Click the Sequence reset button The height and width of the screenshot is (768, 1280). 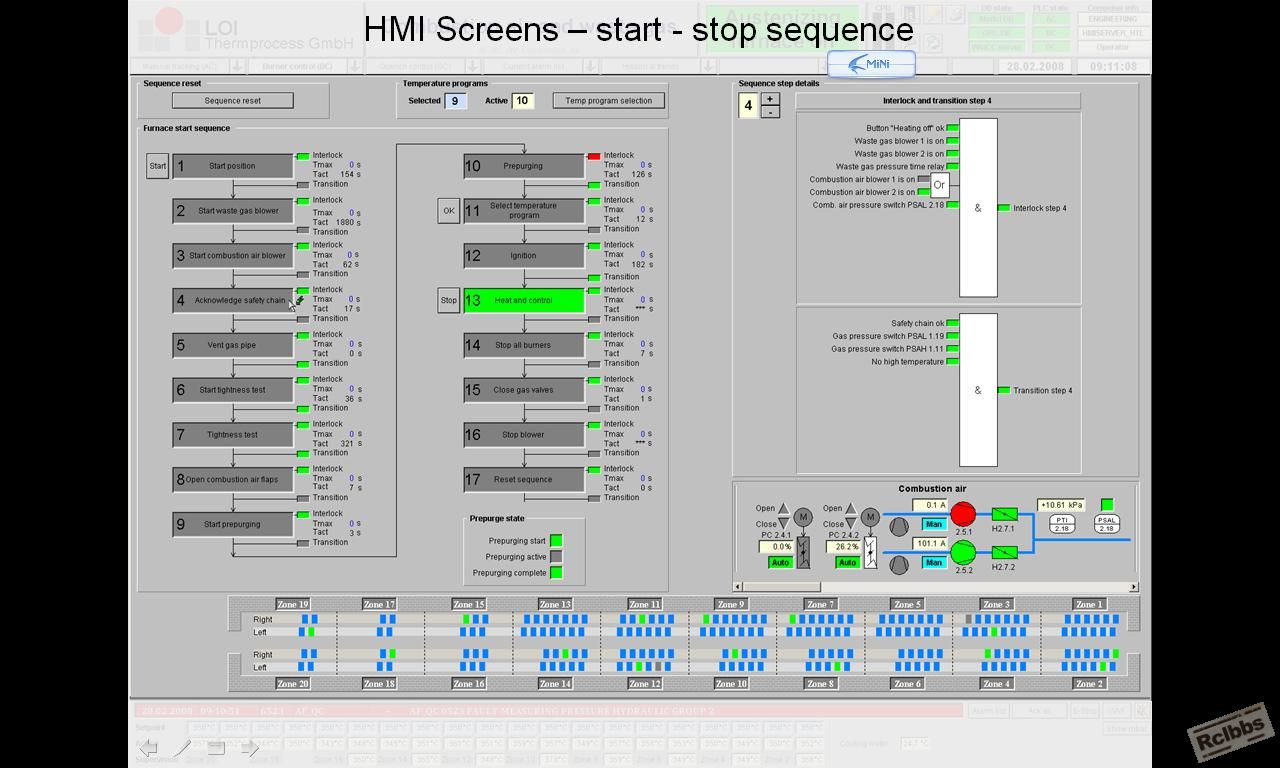(x=233, y=100)
